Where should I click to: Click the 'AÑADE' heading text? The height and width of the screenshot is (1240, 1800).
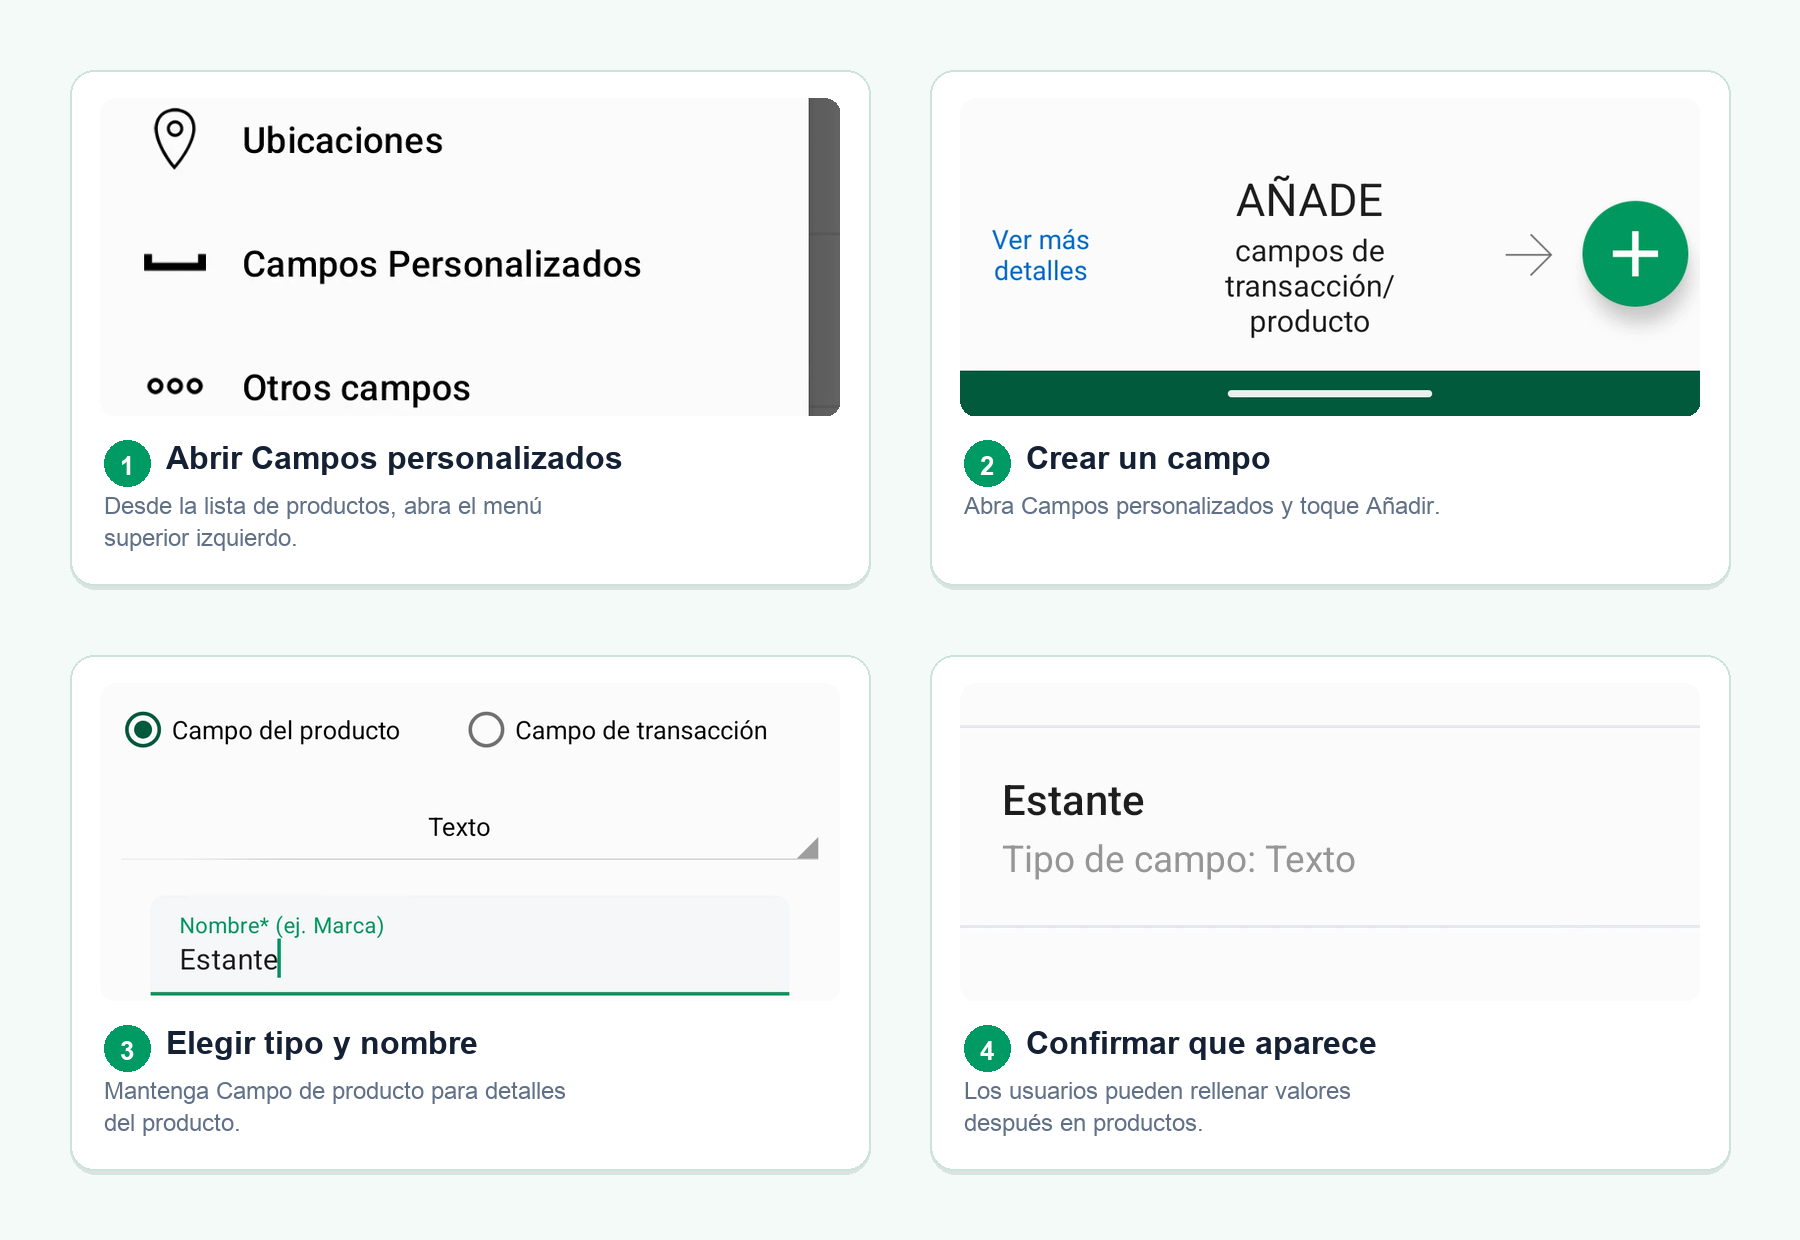tap(1309, 200)
